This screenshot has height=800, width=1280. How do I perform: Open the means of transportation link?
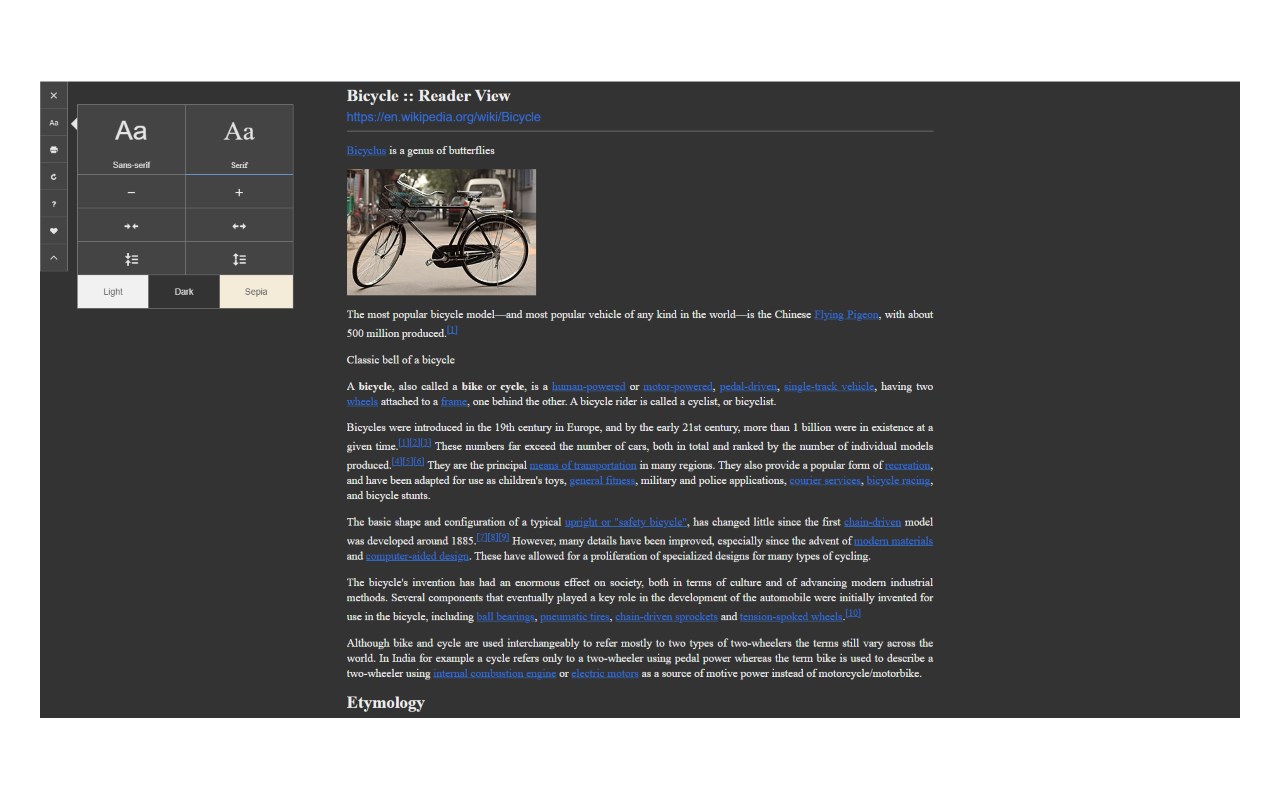point(583,466)
